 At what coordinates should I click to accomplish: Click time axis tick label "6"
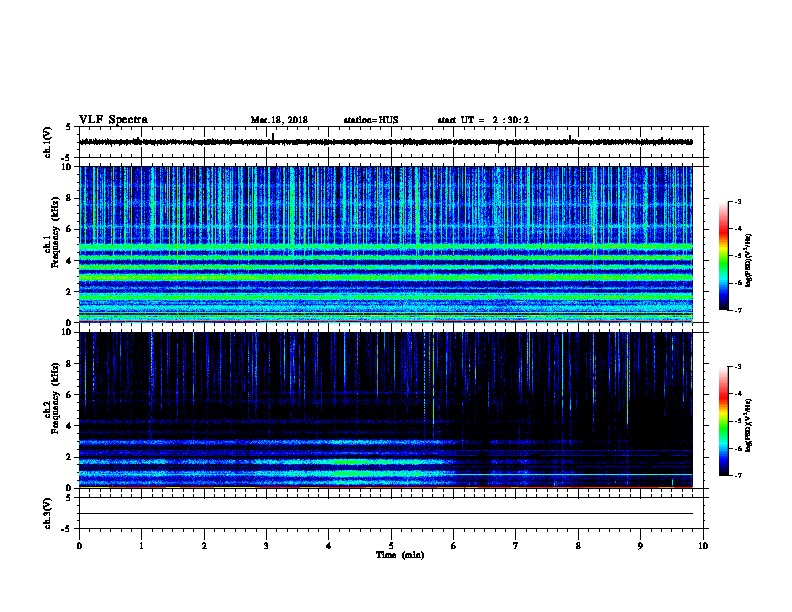click(x=454, y=545)
